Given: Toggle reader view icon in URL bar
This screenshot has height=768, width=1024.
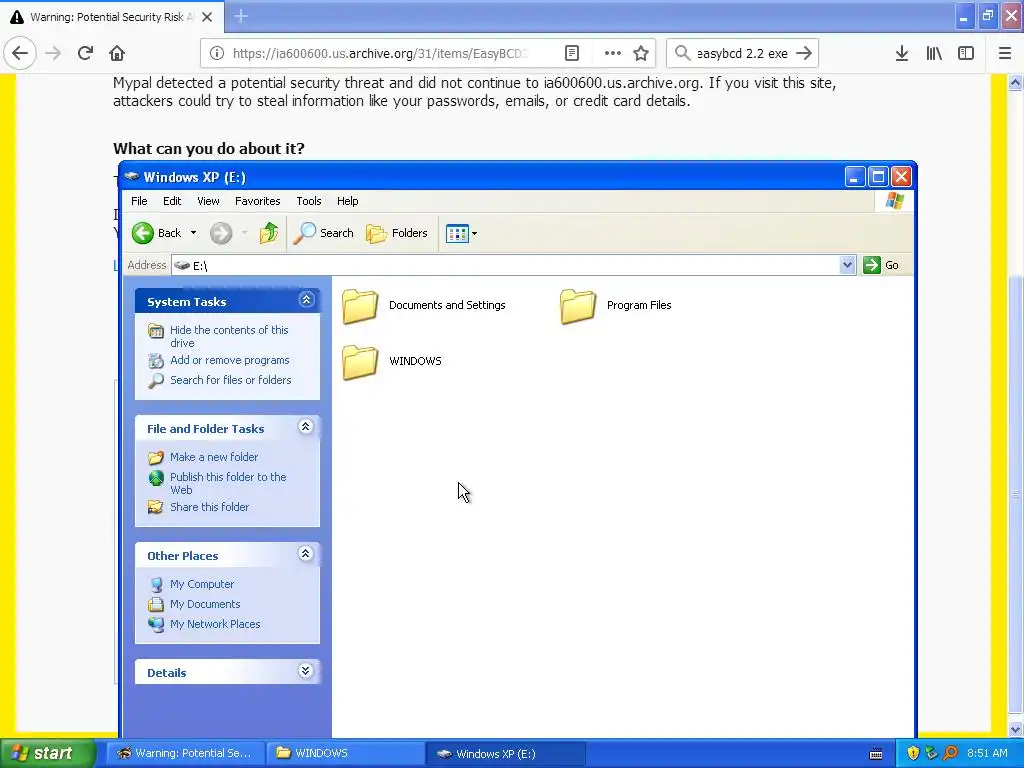Looking at the screenshot, I should (571, 54).
